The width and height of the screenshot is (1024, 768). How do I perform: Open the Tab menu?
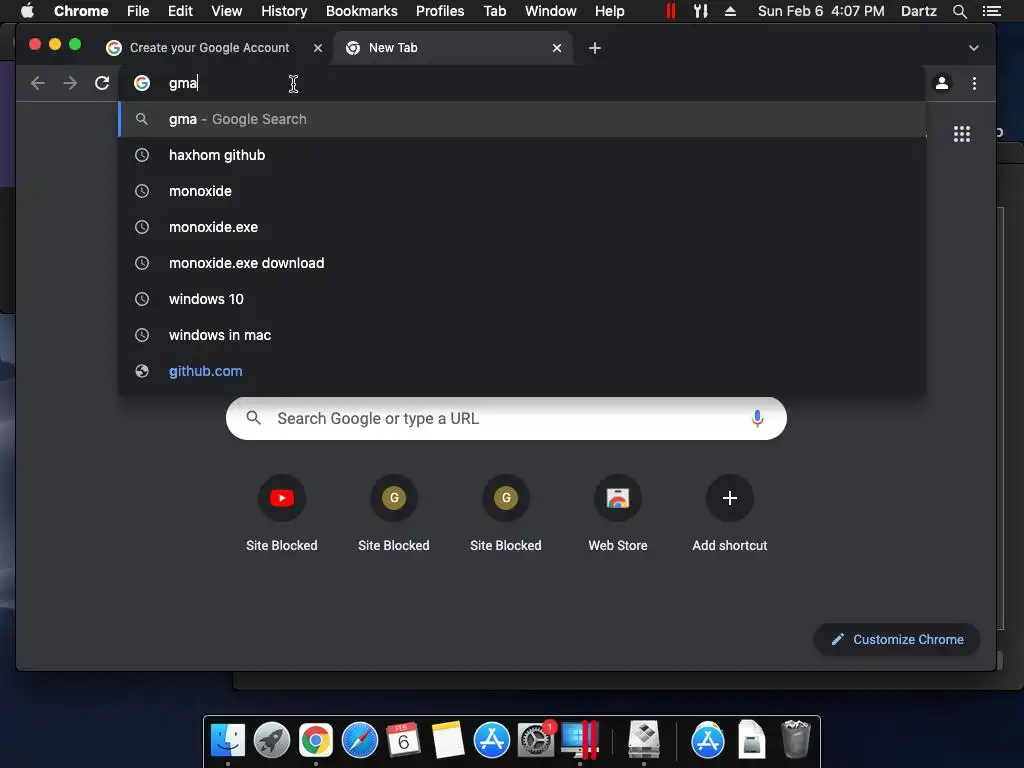pyautogui.click(x=494, y=11)
